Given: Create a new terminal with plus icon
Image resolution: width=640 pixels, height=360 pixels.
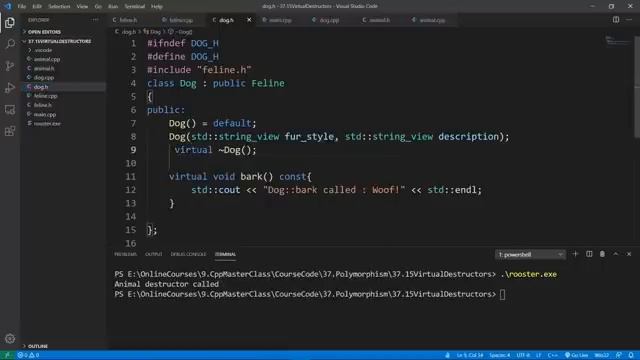Looking at the screenshot, I should pos(575,254).
